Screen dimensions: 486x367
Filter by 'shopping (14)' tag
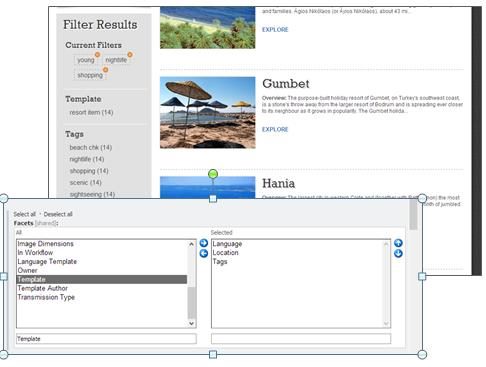[89, 171]
